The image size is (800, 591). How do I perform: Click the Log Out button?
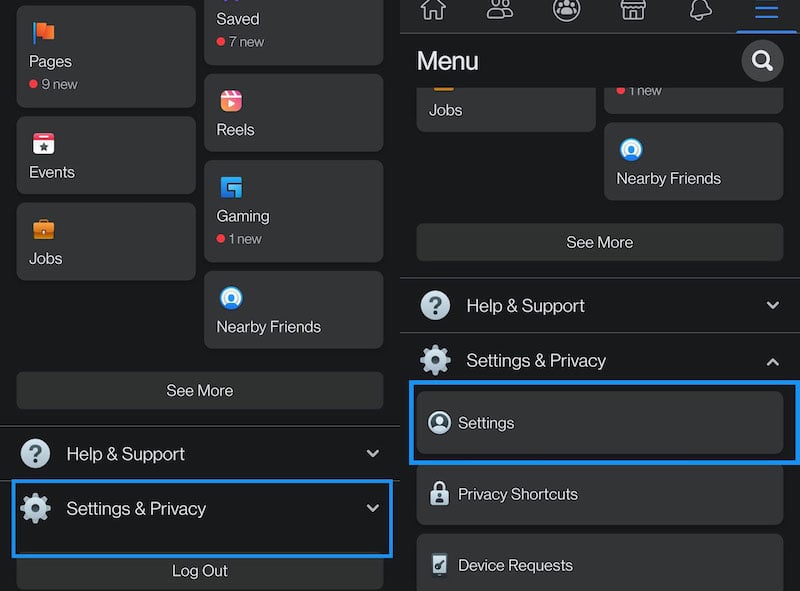200,571
